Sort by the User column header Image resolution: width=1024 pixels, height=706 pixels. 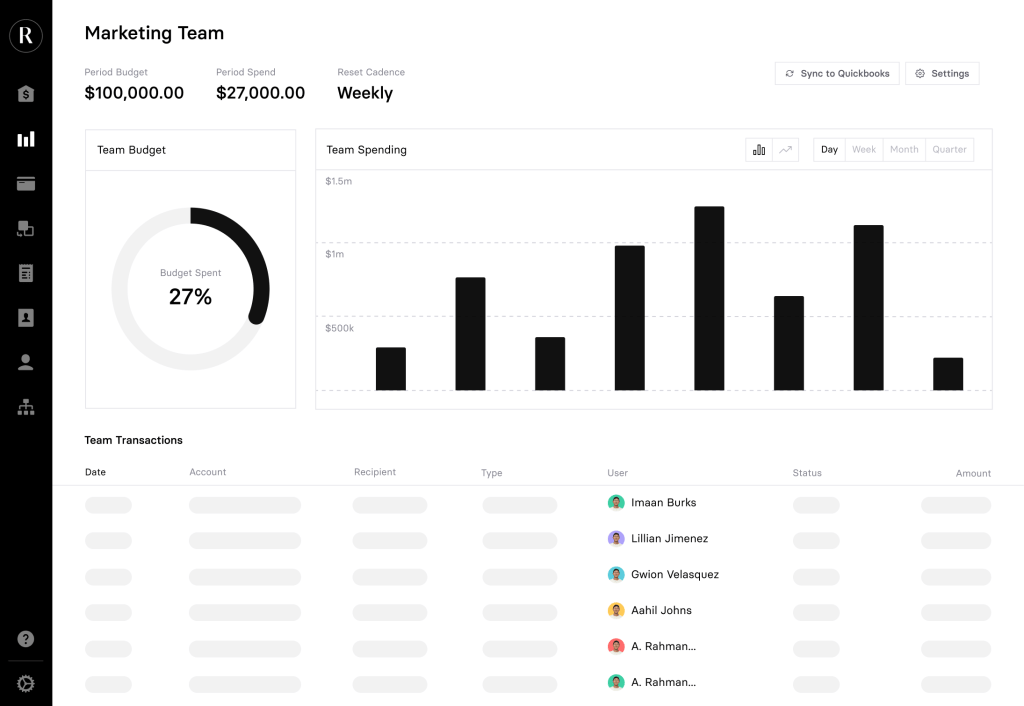pyautogui.click(x=617, y=473)
